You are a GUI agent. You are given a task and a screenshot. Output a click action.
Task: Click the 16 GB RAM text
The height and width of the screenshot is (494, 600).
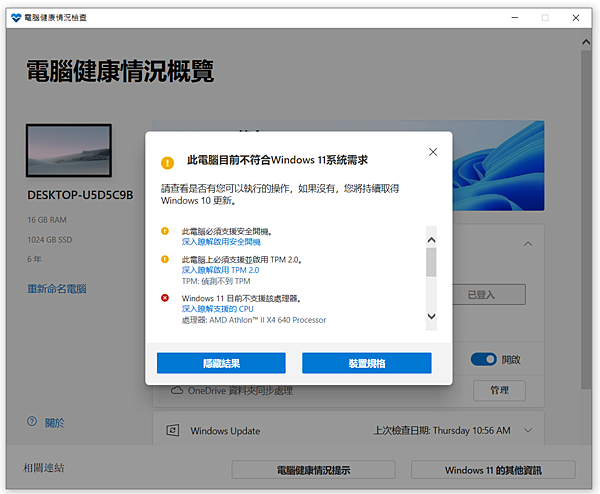(x=47, y=220)
